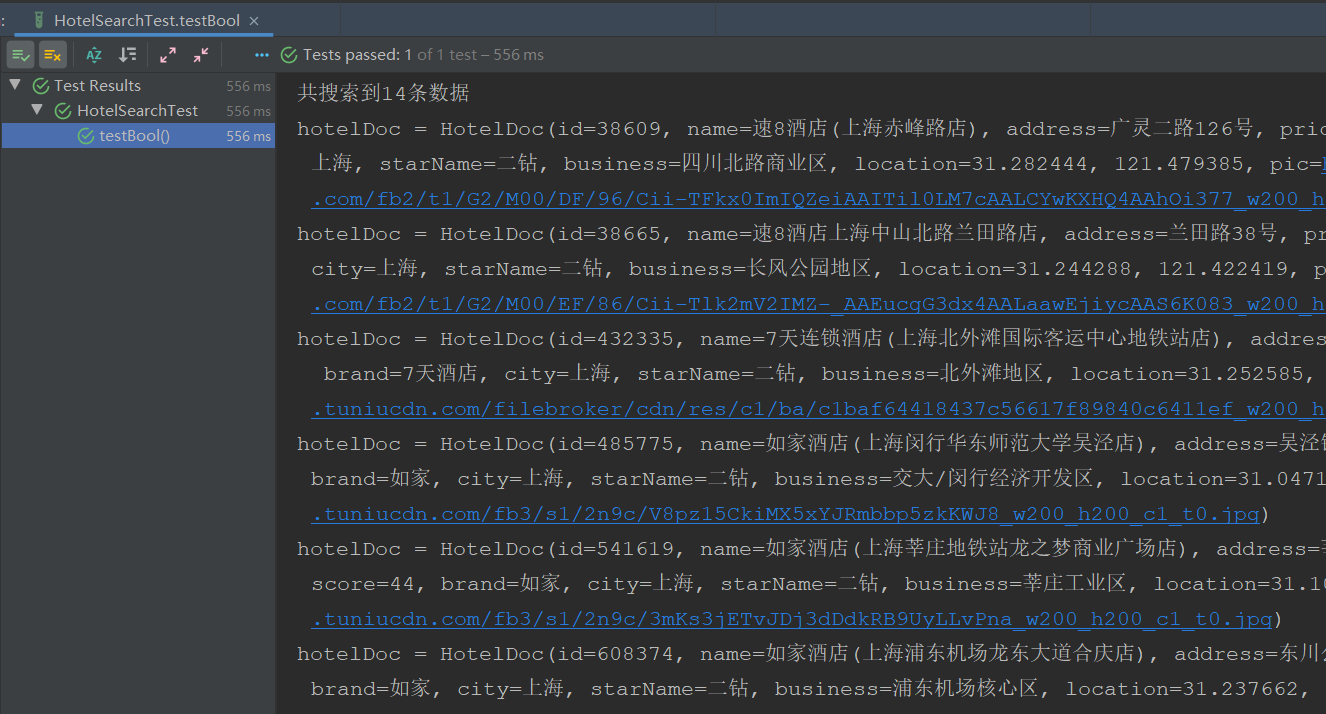This screenshot has height=714, width=1326.
Task: Click the output line containing business=莘庄工业区
Action: (x=818, y=584)
